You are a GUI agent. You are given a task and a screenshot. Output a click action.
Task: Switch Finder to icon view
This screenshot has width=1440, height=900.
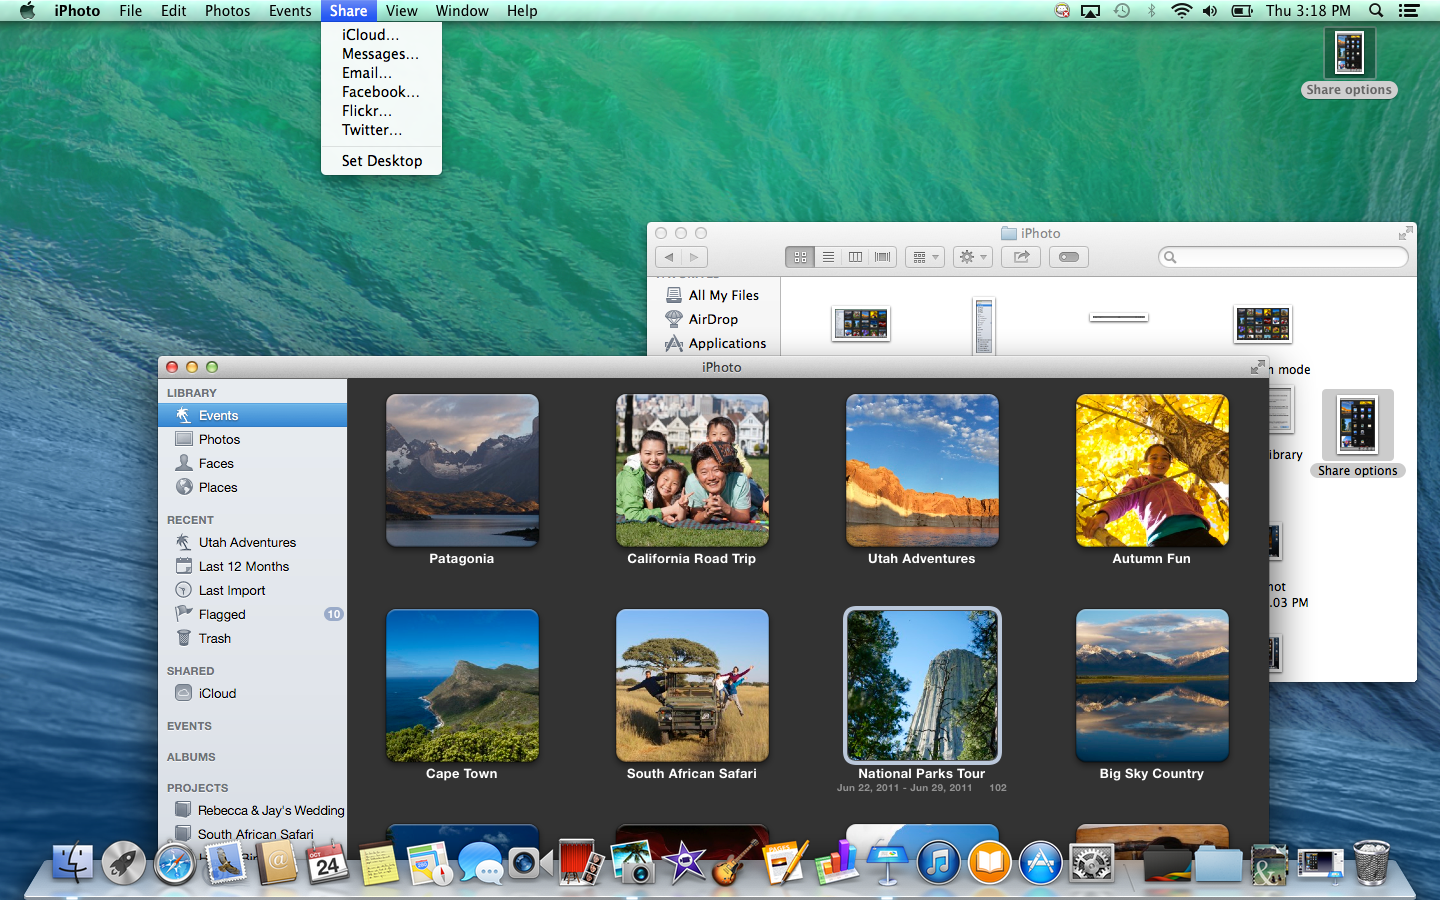800,257
